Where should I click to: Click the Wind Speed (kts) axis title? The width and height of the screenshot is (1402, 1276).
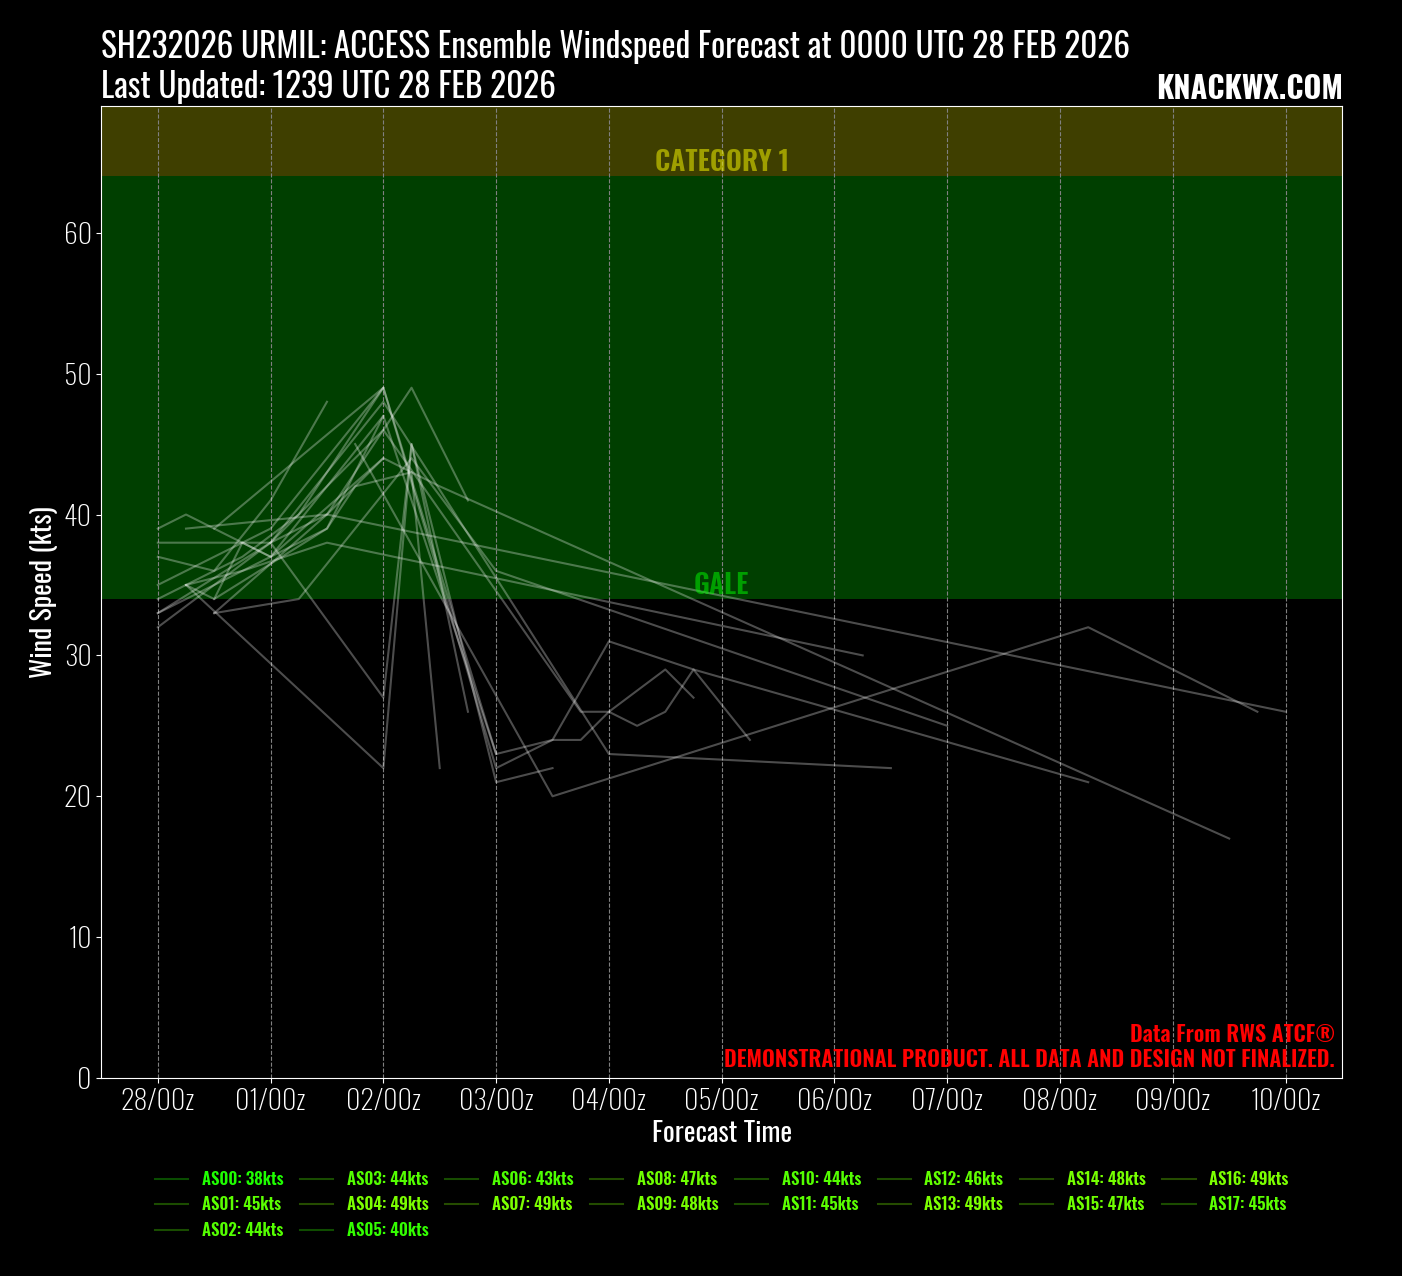click(x=41, y=592)
